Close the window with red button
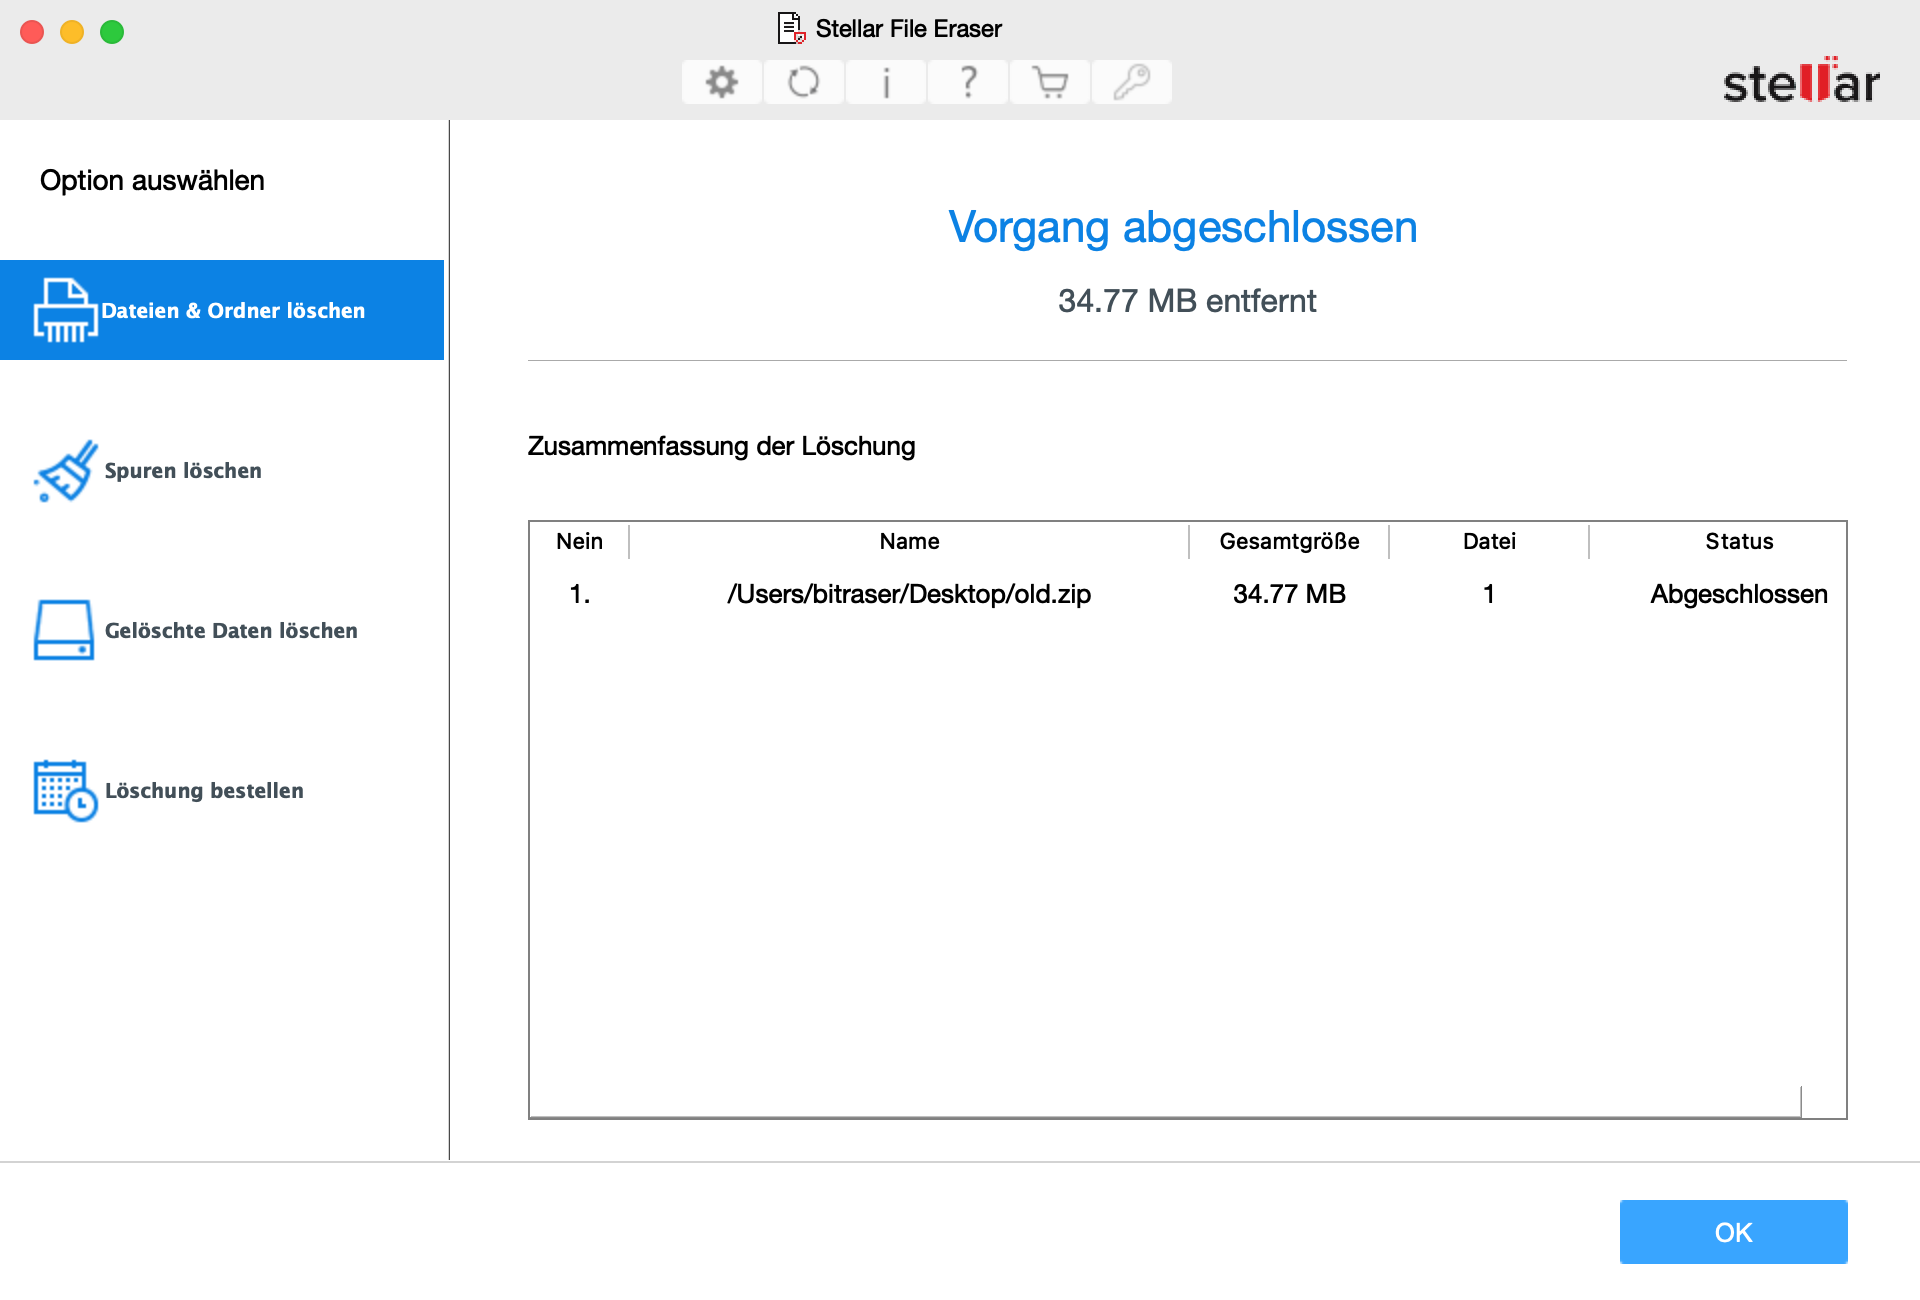 32,32
